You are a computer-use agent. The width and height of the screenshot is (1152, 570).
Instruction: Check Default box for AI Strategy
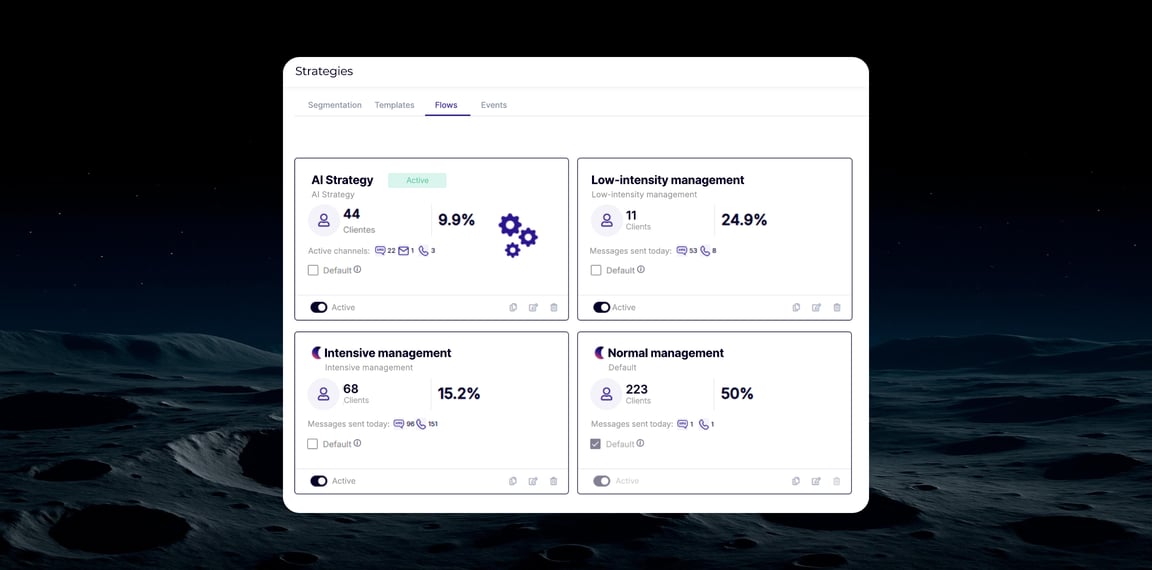313,270
